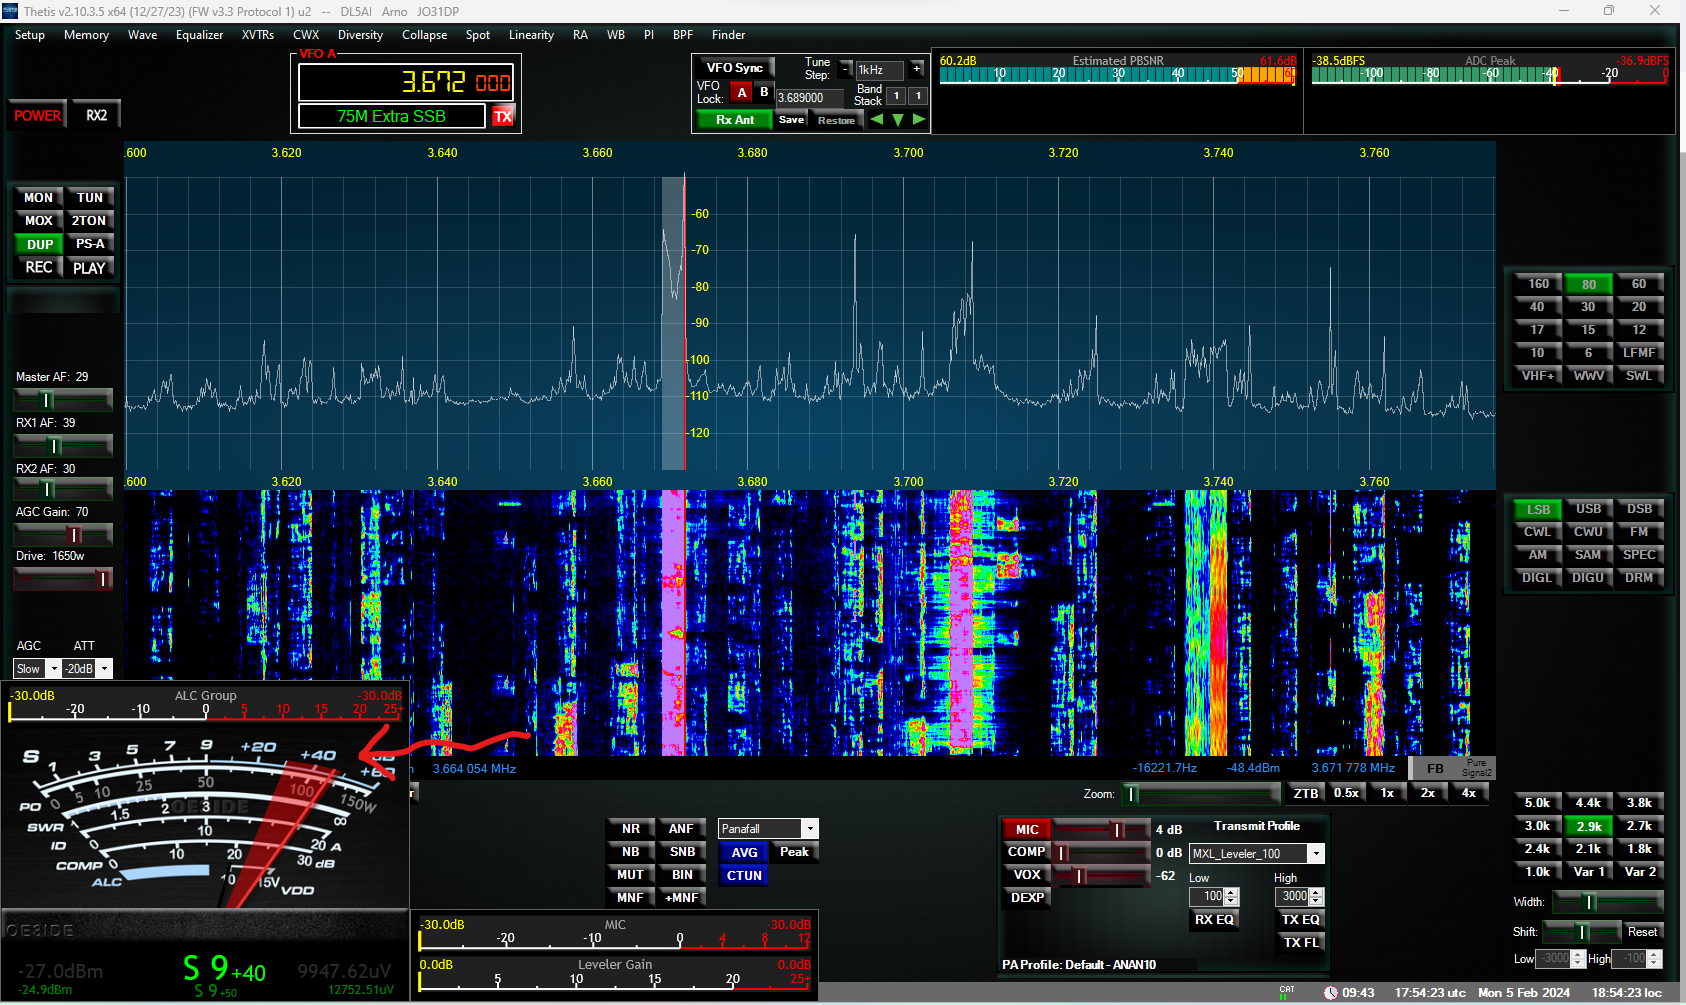Click the red TX indicator beside VFO A
This screenshot has width=1686, height=1005.
502,116
